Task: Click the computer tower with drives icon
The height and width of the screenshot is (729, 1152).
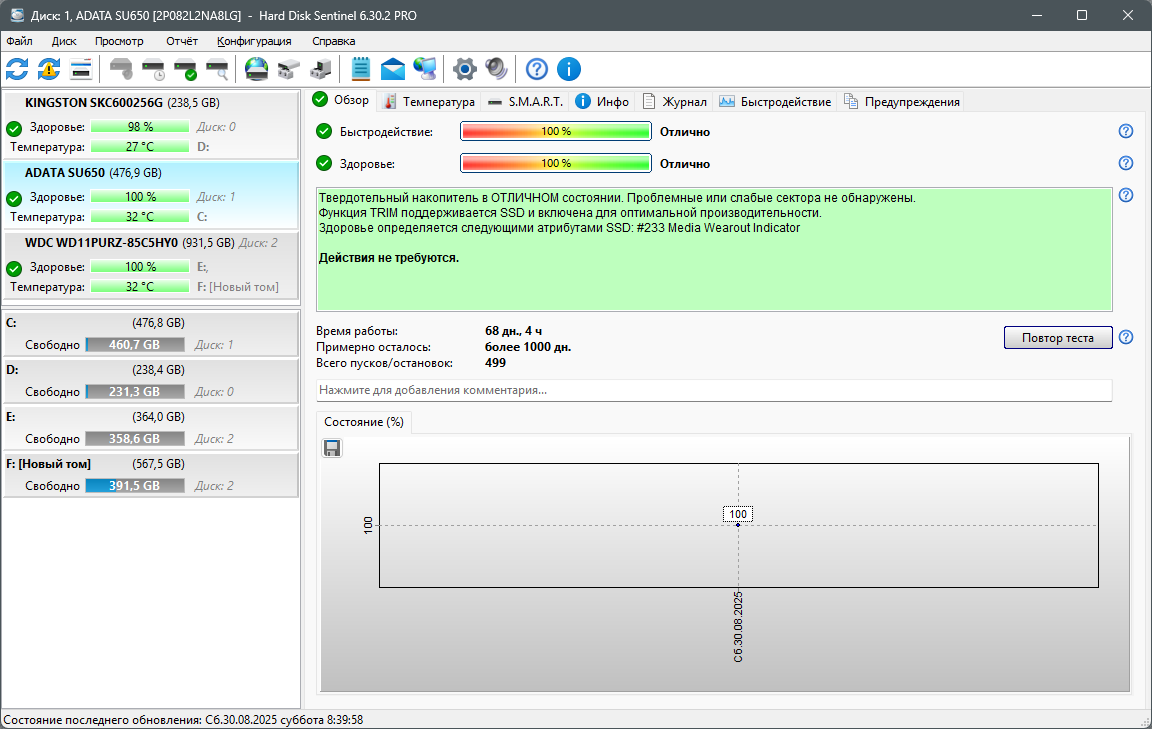Action: [x=321, y=69]
